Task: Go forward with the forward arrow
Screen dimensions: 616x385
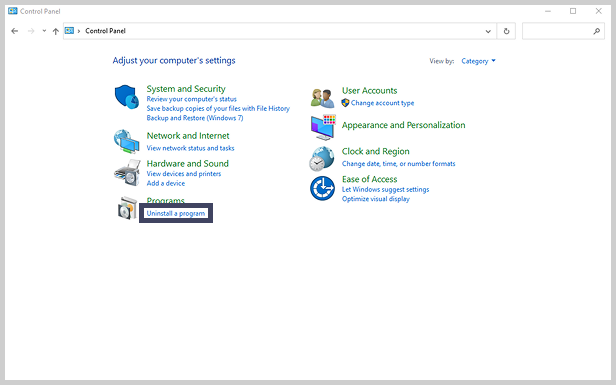Action: pos(31,31)
